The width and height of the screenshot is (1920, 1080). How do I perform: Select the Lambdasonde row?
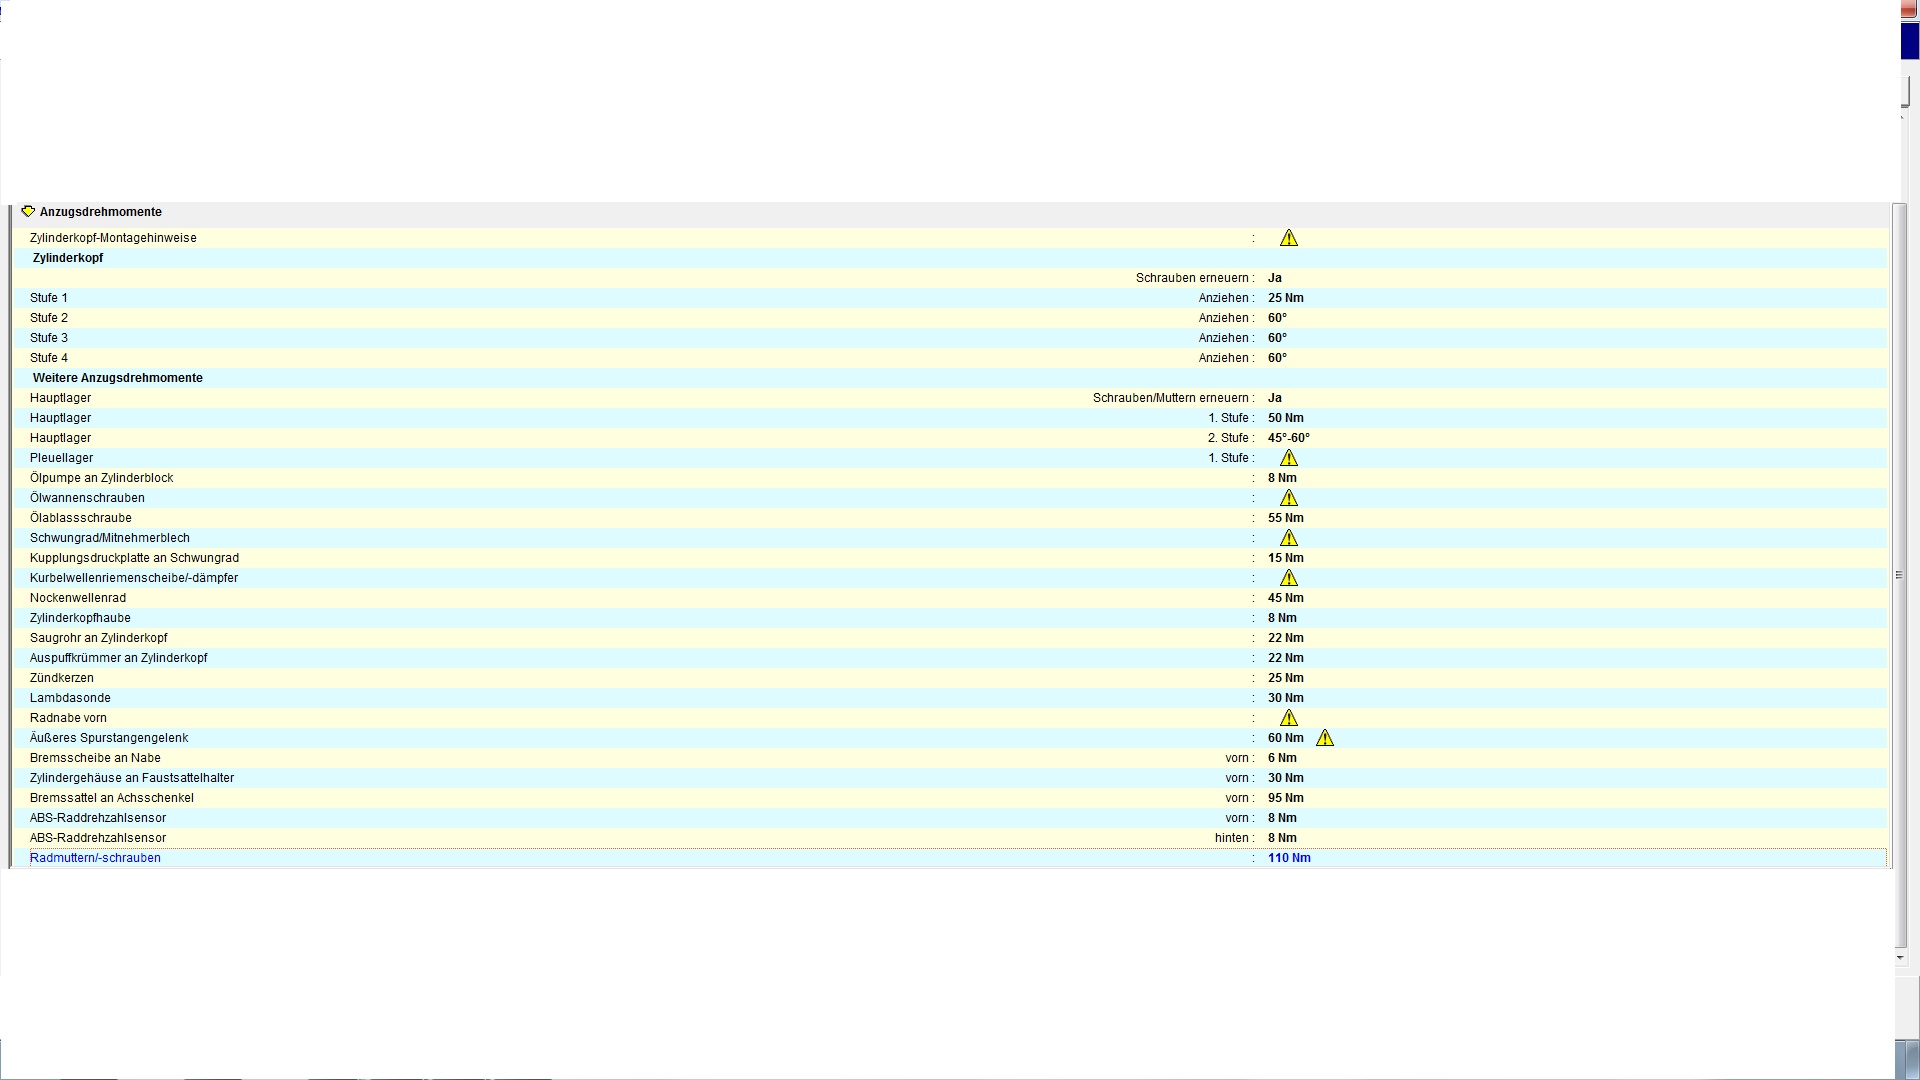point(70,698)
